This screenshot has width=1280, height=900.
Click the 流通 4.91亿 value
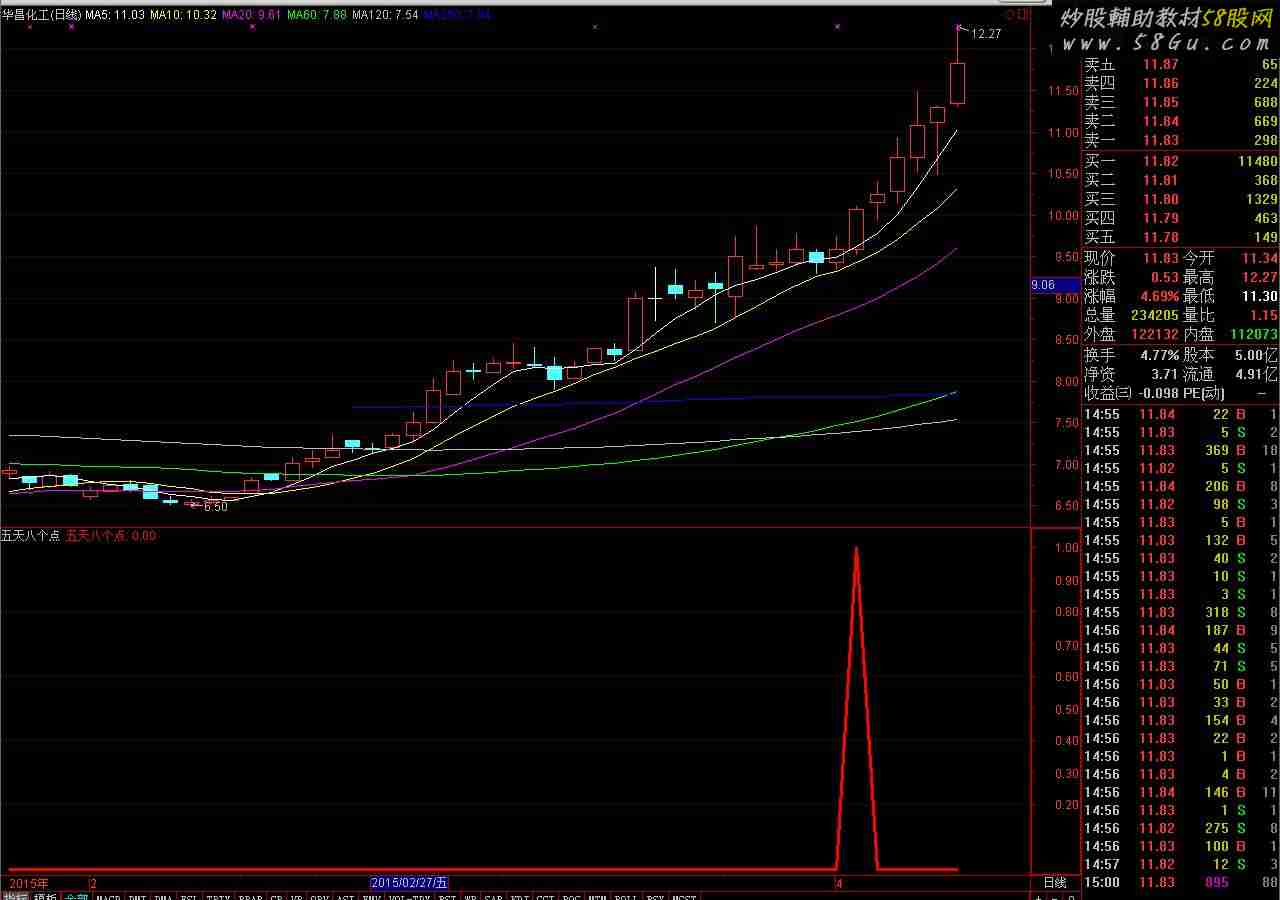(x=1256, y=374)
